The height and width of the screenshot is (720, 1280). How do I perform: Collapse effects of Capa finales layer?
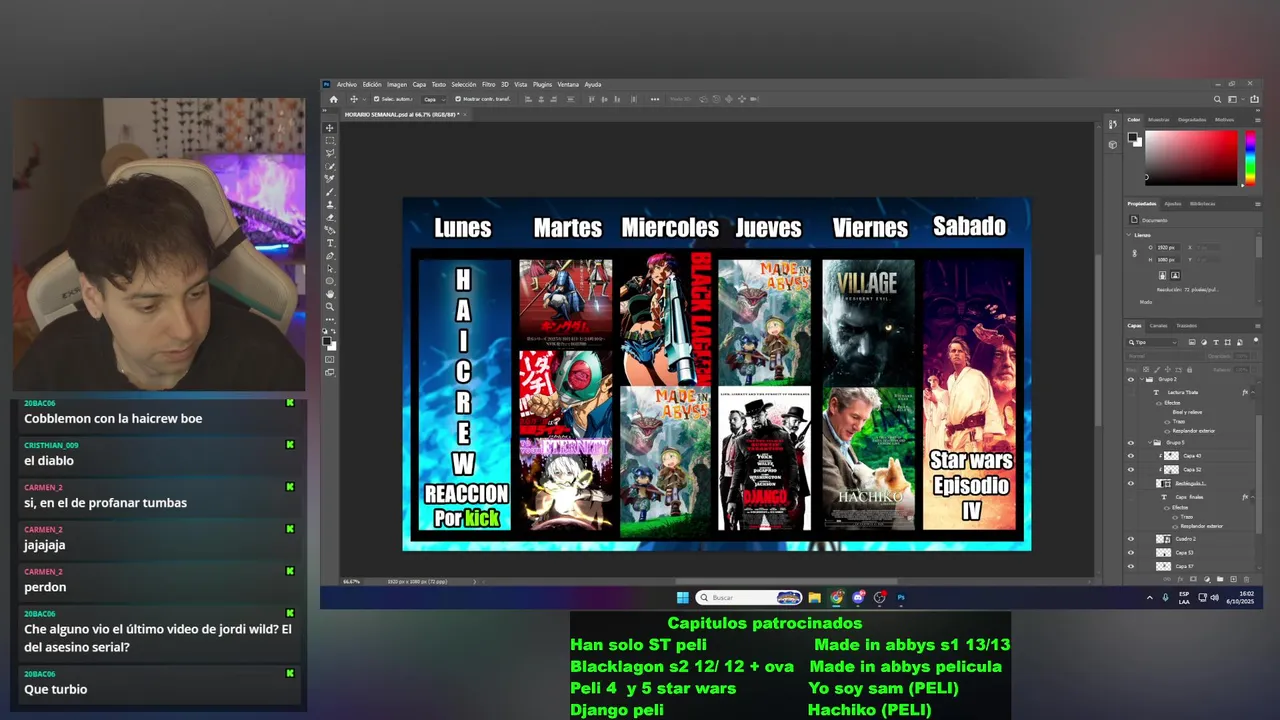click(x=1252, y=497)
